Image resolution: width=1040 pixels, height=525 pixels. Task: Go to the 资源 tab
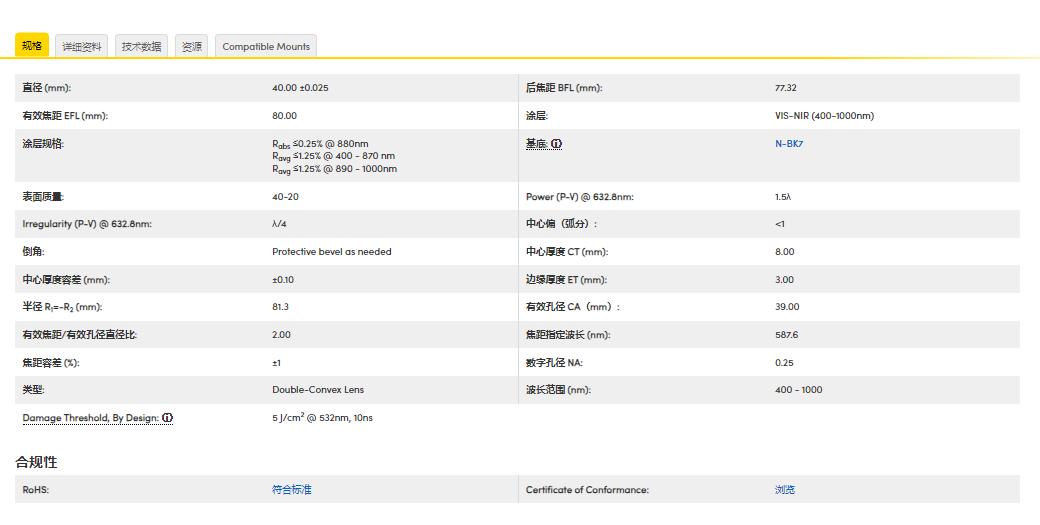click(191, 47)
